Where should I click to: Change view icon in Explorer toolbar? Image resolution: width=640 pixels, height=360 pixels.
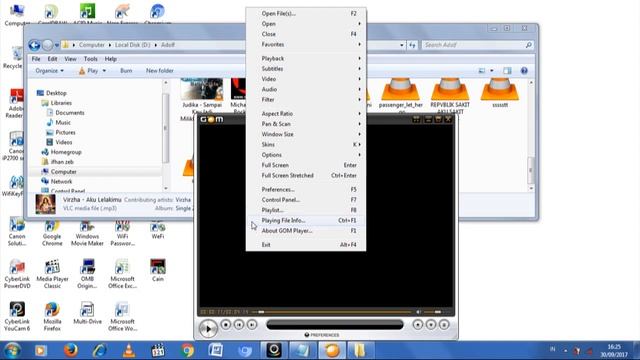coord(482,71)
